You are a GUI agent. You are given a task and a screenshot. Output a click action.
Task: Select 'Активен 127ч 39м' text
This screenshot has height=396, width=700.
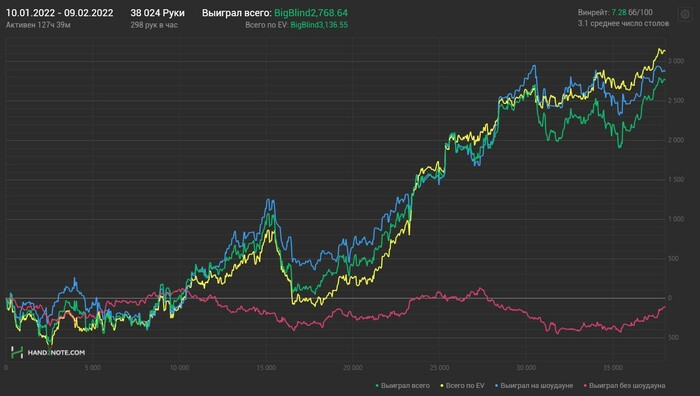38,25
